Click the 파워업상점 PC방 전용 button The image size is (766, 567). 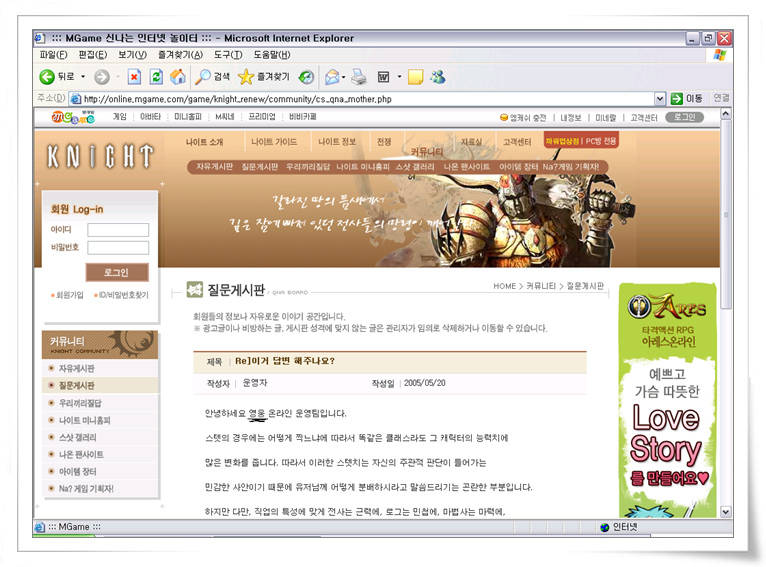click(x=581, y=141)
